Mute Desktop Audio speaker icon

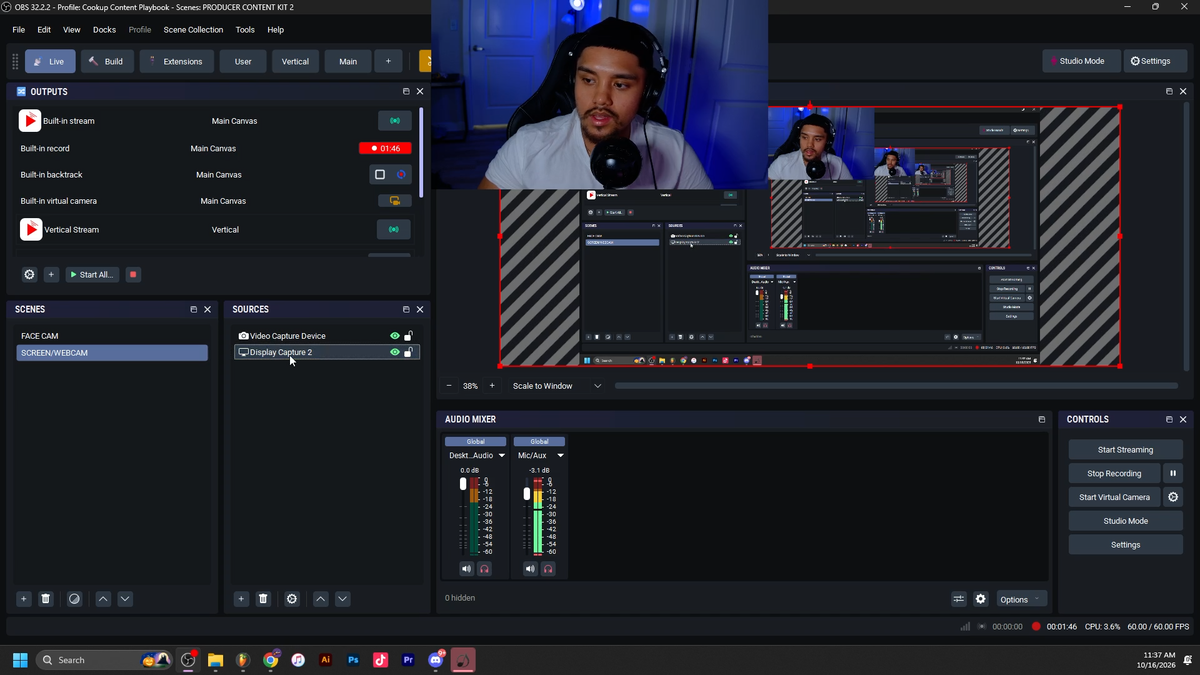pyautogui.click(x=466, y=569)
